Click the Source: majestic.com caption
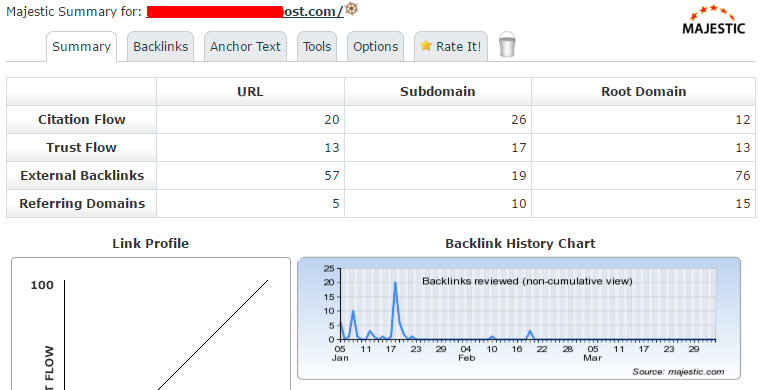762x390 pixels. 678,372
